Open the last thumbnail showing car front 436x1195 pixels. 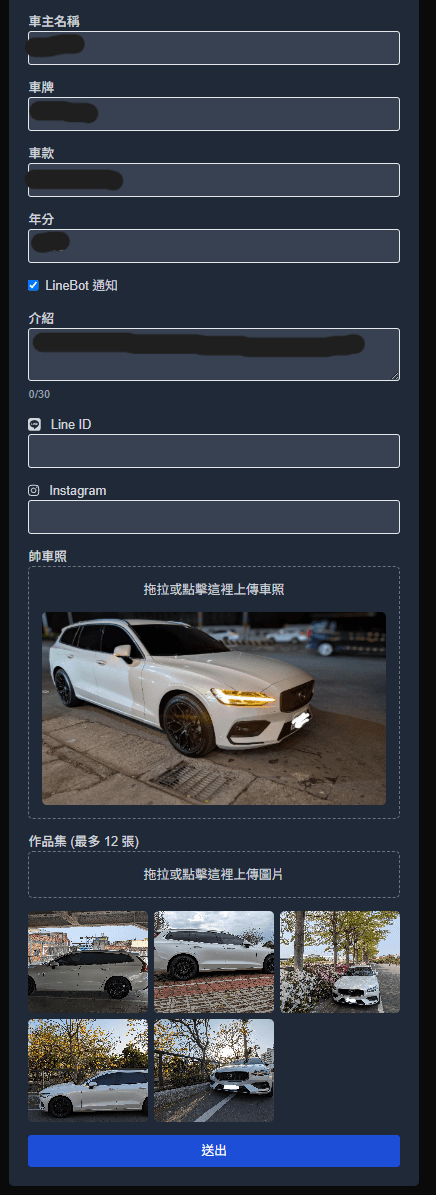tap(213, 1070)
